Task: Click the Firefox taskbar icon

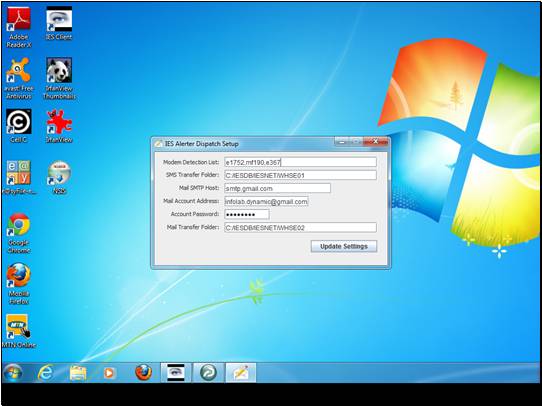Action: coord(143,372)
